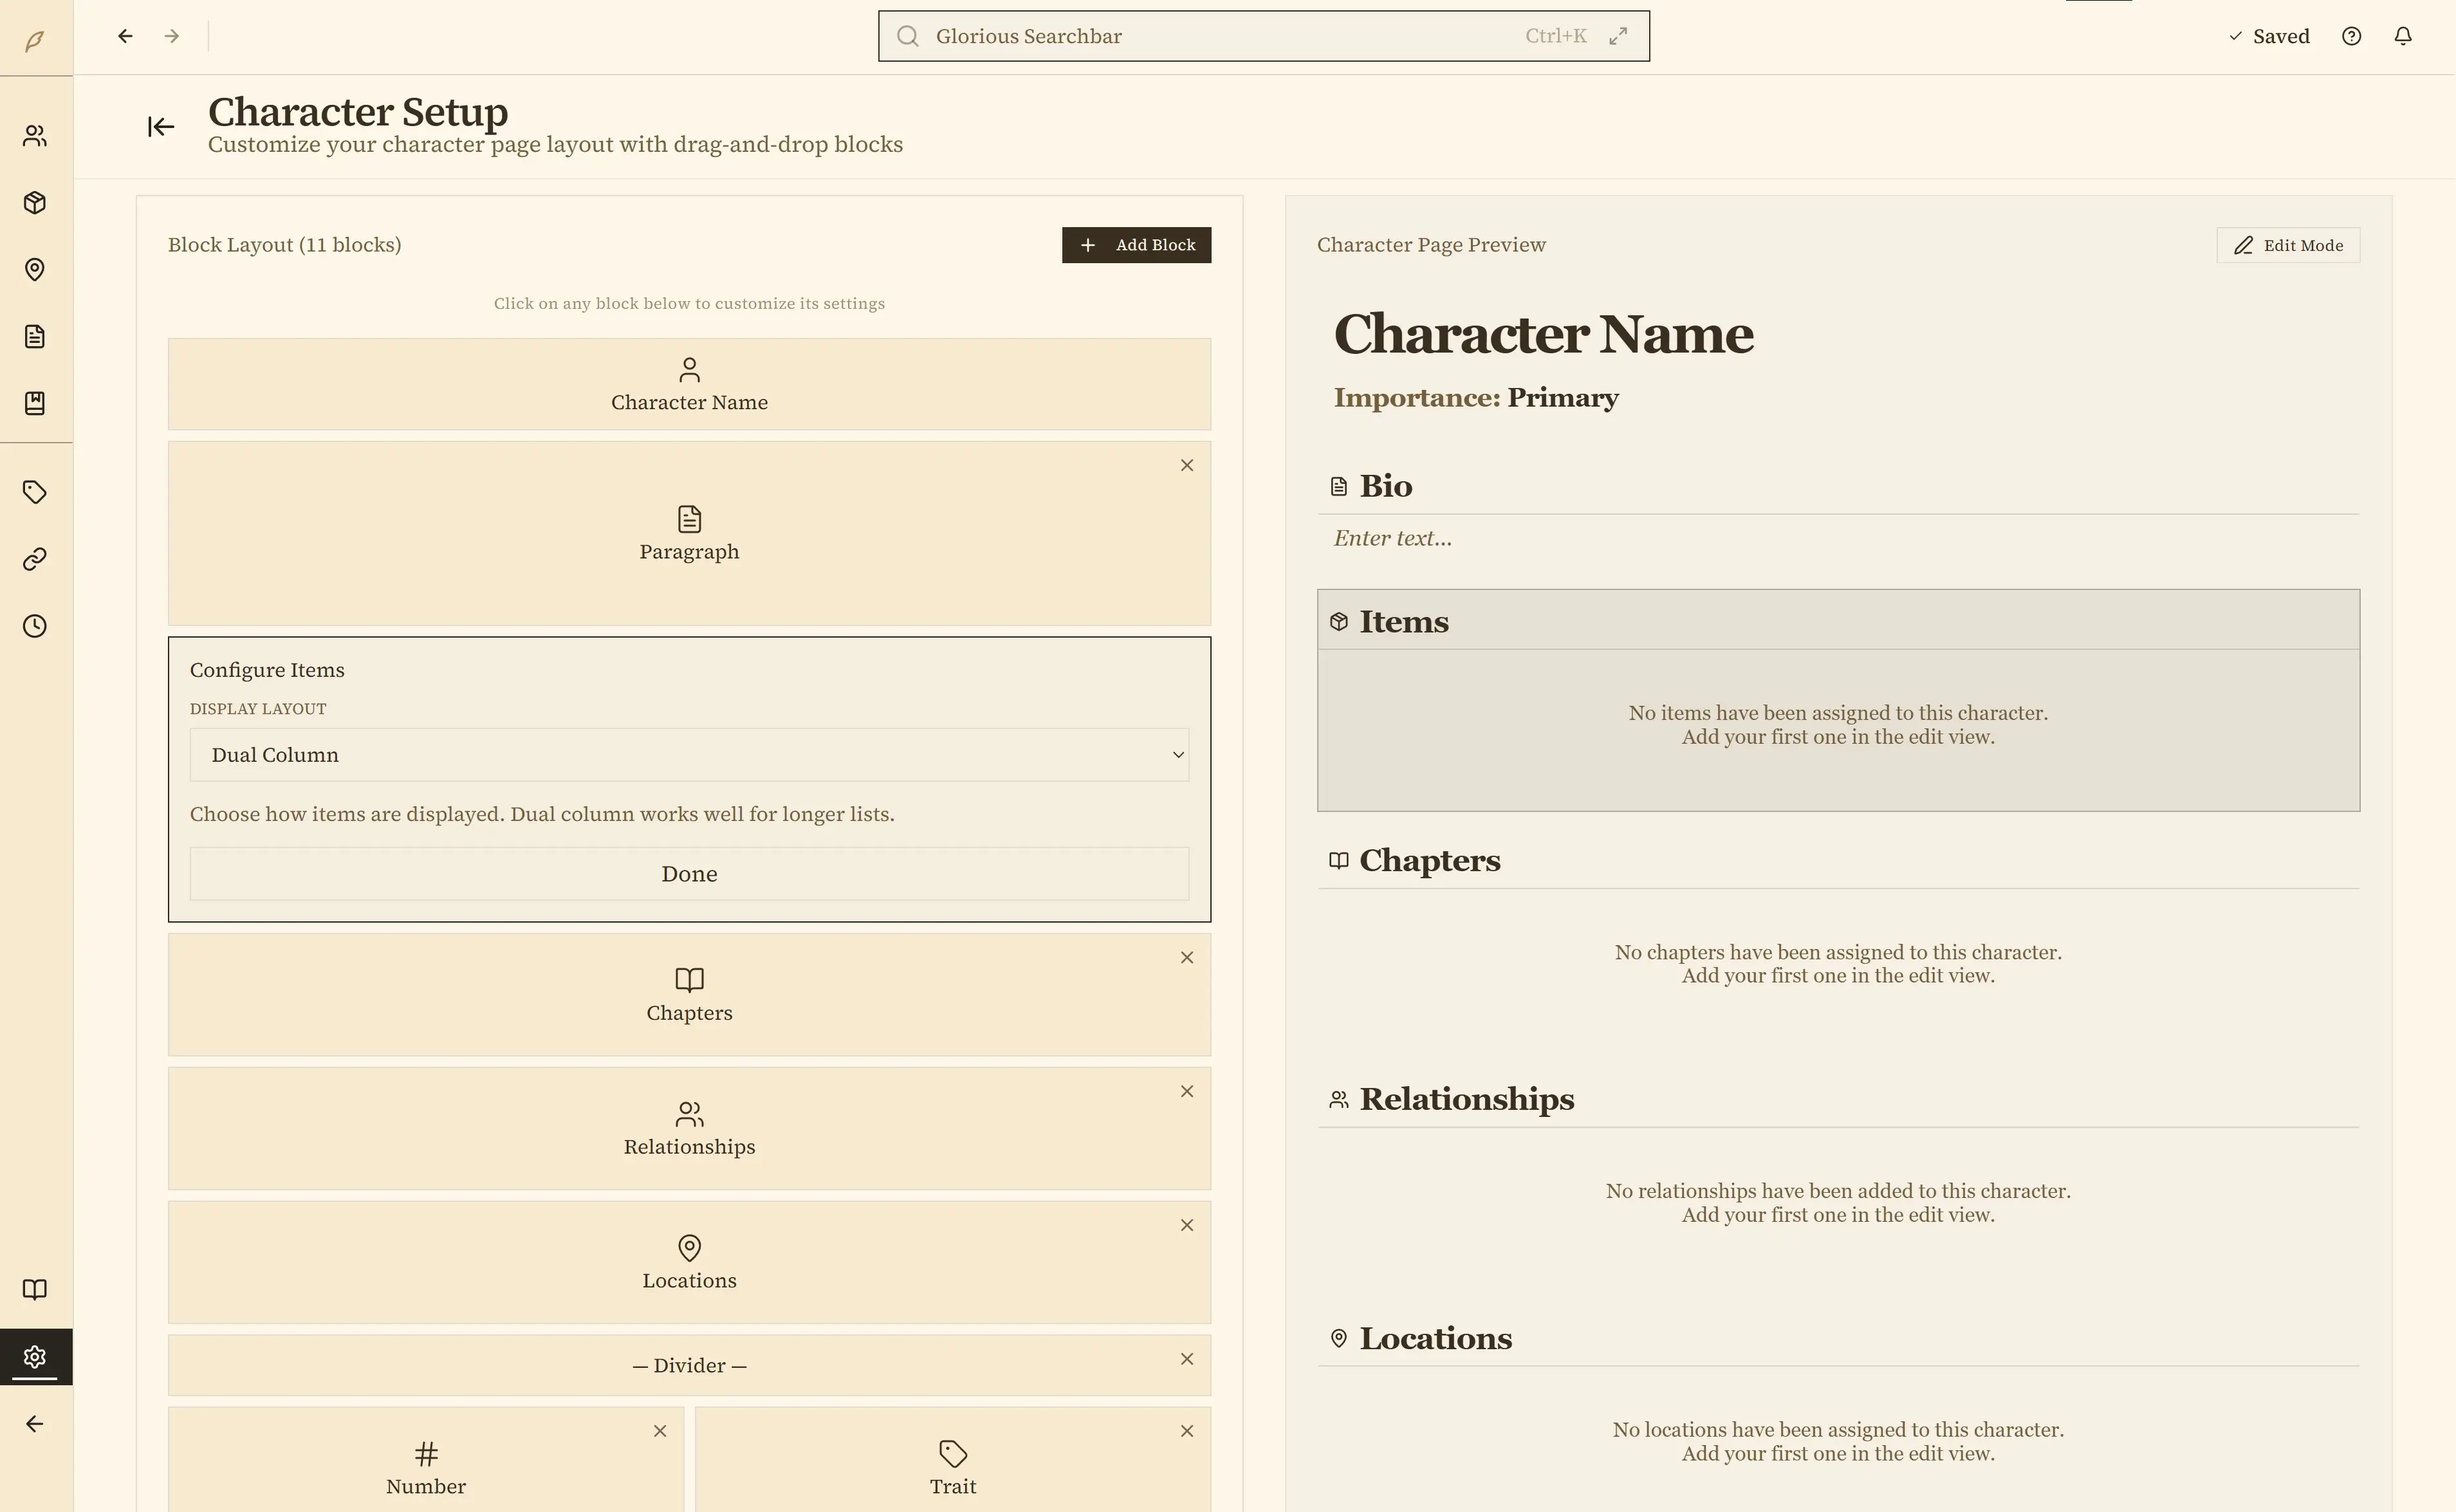Click the Saved status indicator
The width and height of the screenshot is (2456, 1512).
pos(2269,36)
